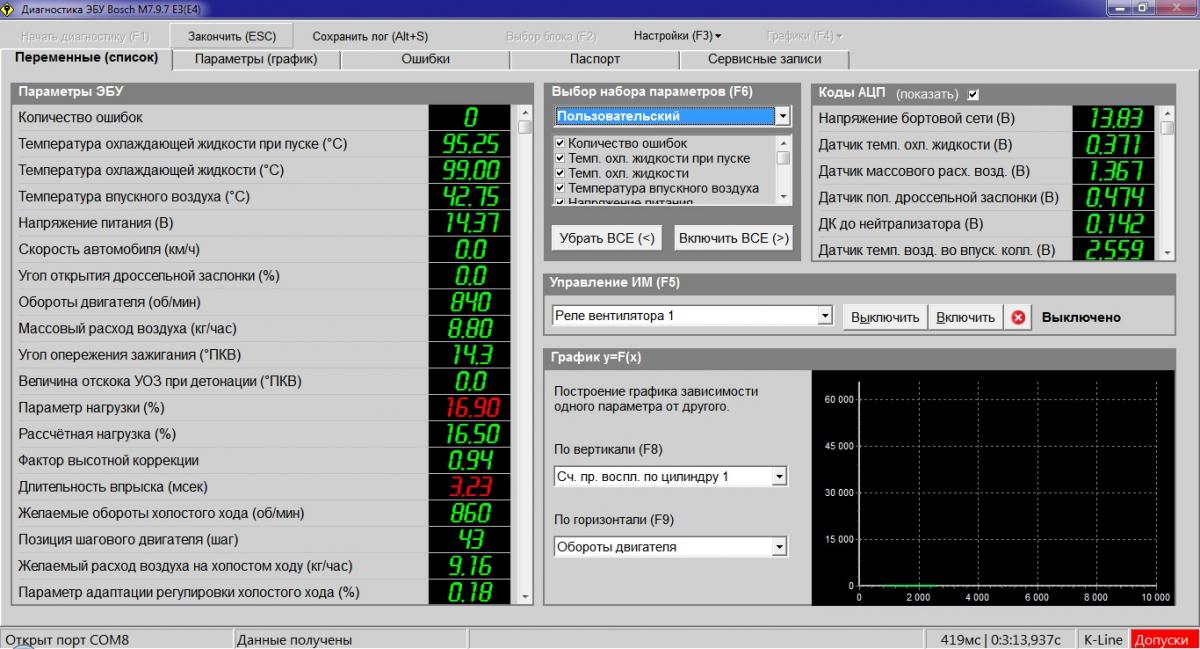Open the 'Настройки (F3)' menu
The height and width of the screenshot is (649, 1200).
677,36
